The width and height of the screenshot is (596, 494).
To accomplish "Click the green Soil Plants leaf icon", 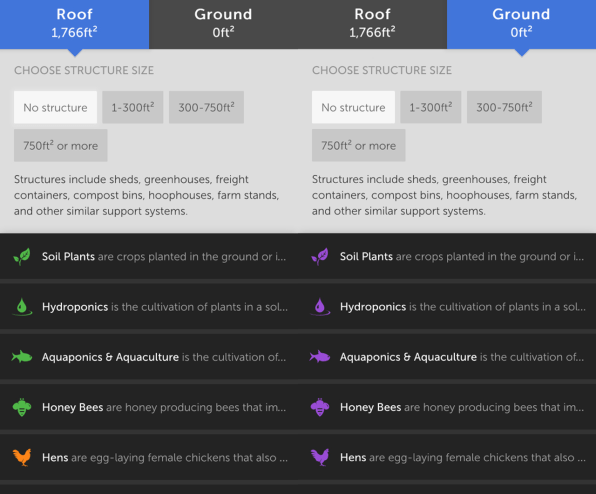I will tap(22, 256).
